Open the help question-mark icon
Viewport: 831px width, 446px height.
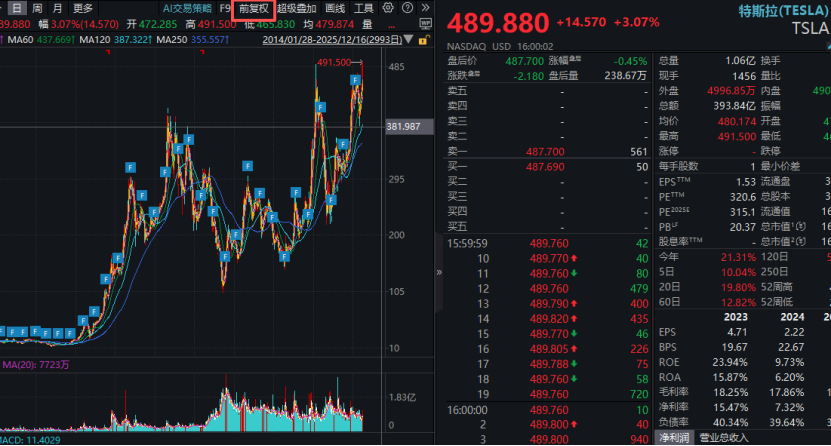(408, 8)
